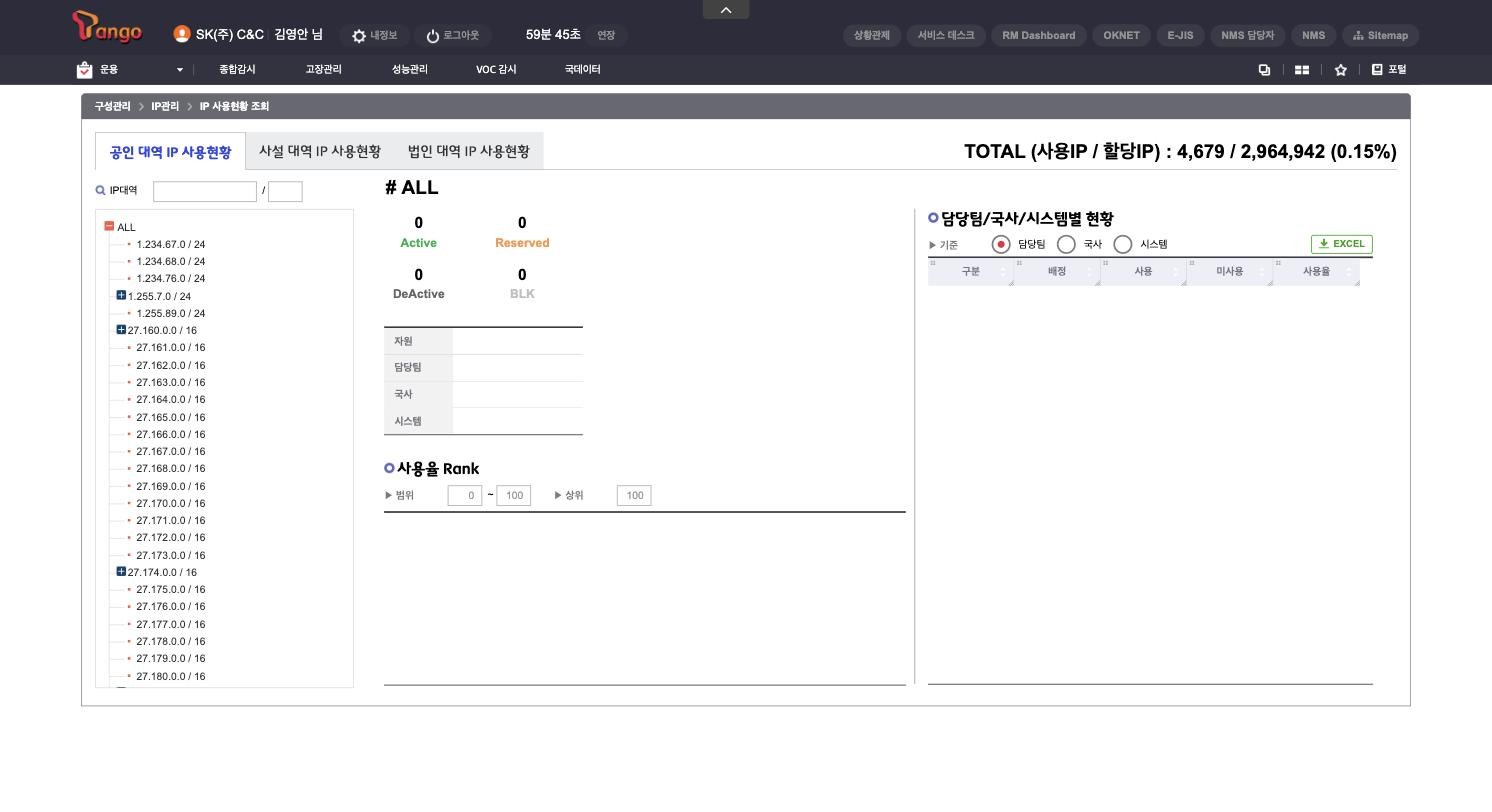
Task: Click the grid layout icon
Action: coord(1302,70)
